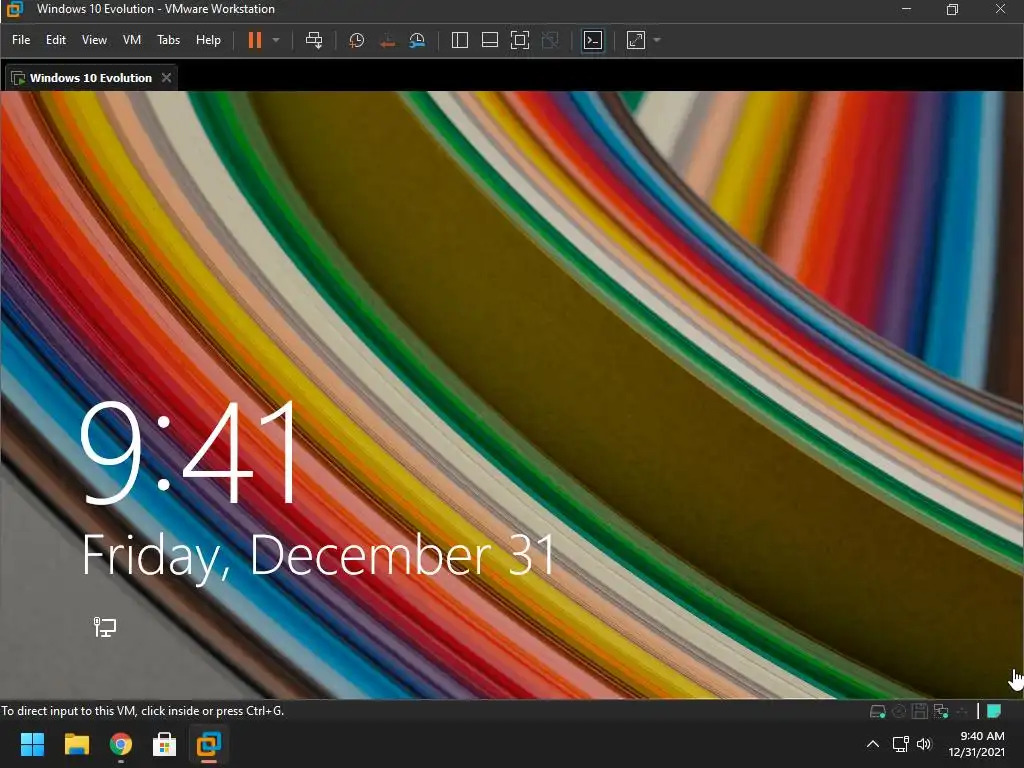Click the orange Suspend VM pause button
The image size is (1024, 768).
255,40
